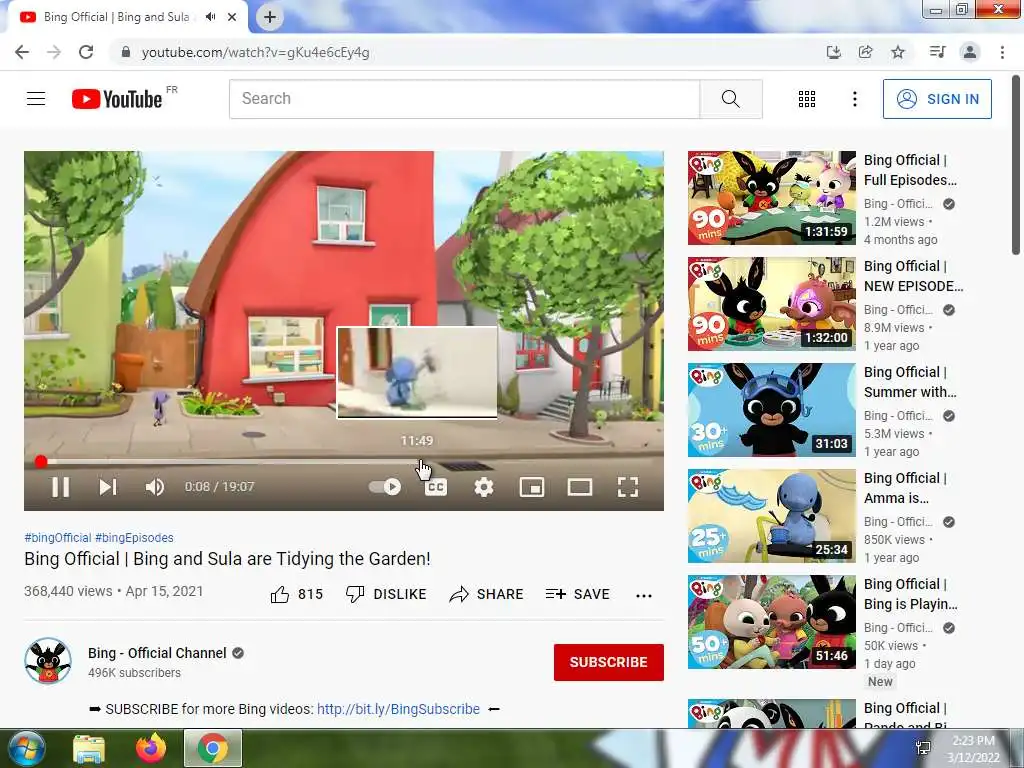Toggle the autoplay switch
1024x768 pixels.
pos(385,487)
